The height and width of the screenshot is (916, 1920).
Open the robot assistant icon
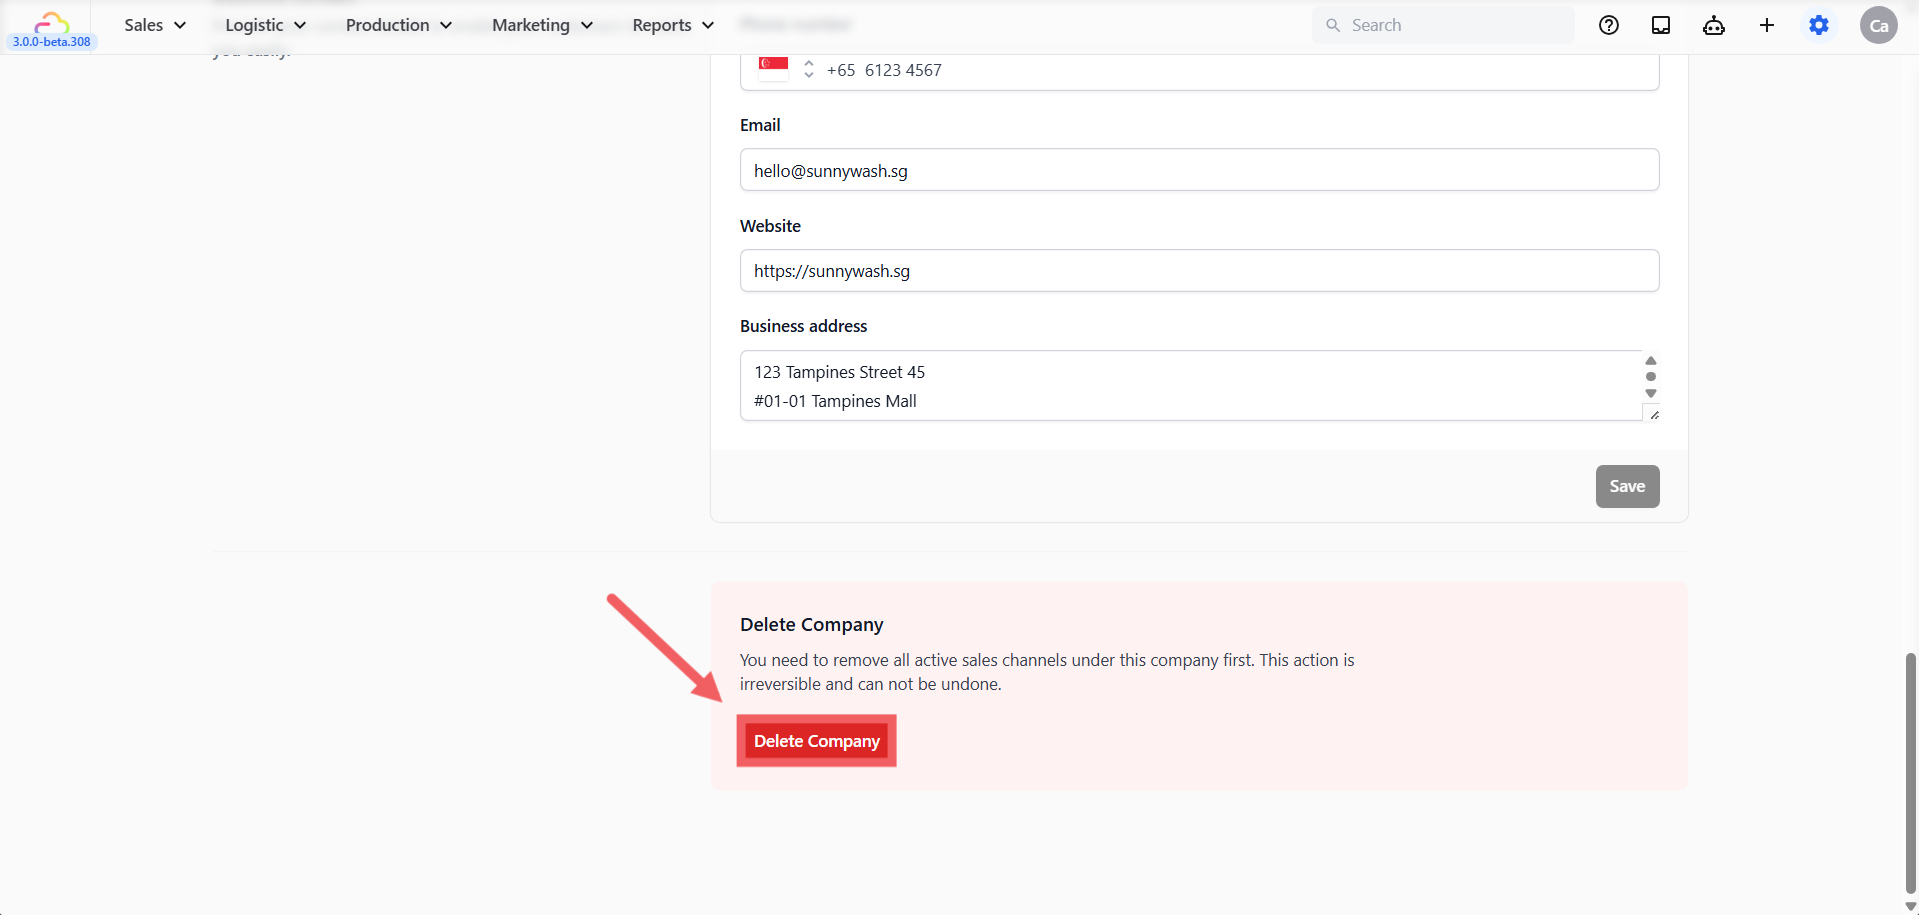coord(1714,25)
